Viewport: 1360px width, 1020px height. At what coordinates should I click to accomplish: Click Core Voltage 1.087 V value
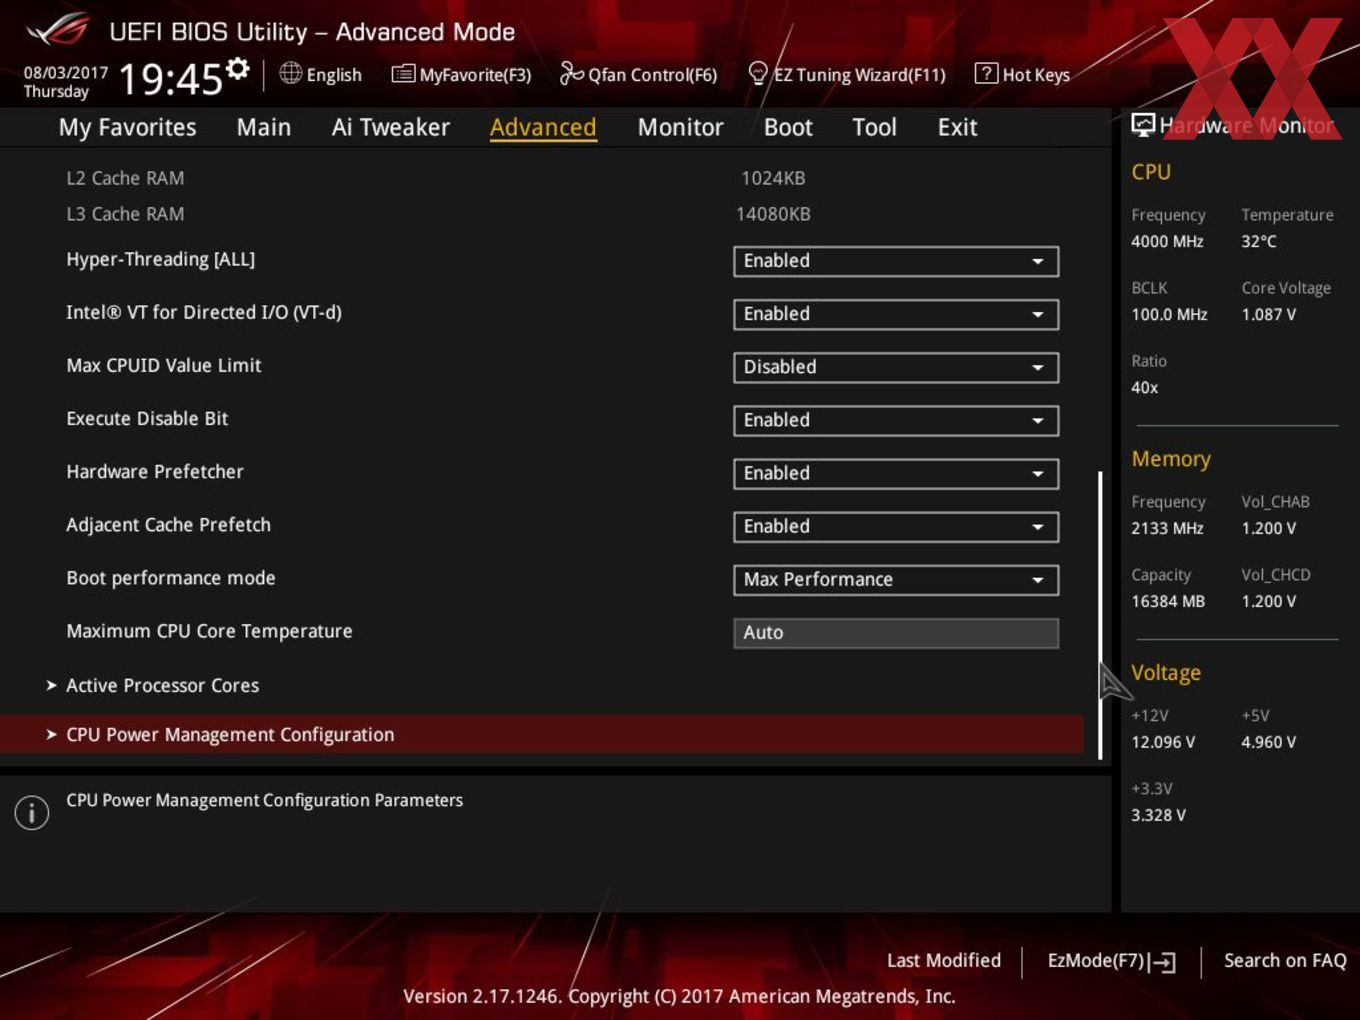(x=1269, y=314)
